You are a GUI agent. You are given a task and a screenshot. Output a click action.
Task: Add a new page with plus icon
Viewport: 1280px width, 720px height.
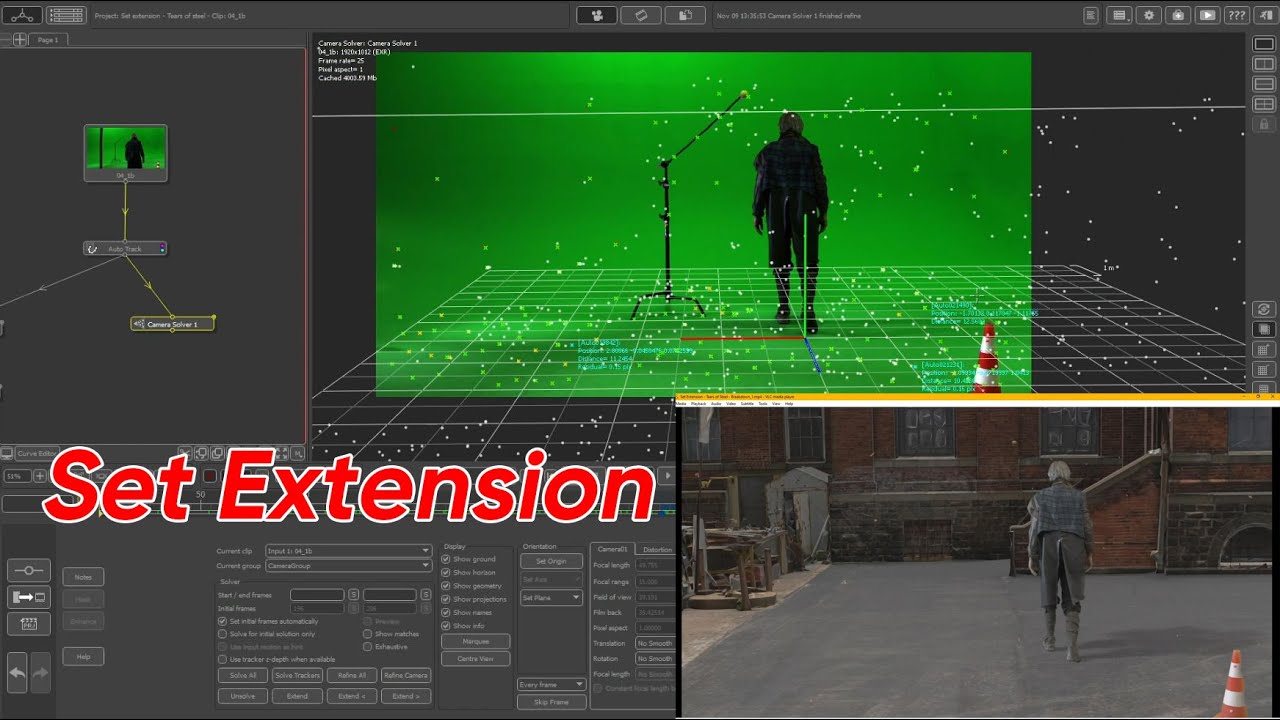tap(19, 40)
